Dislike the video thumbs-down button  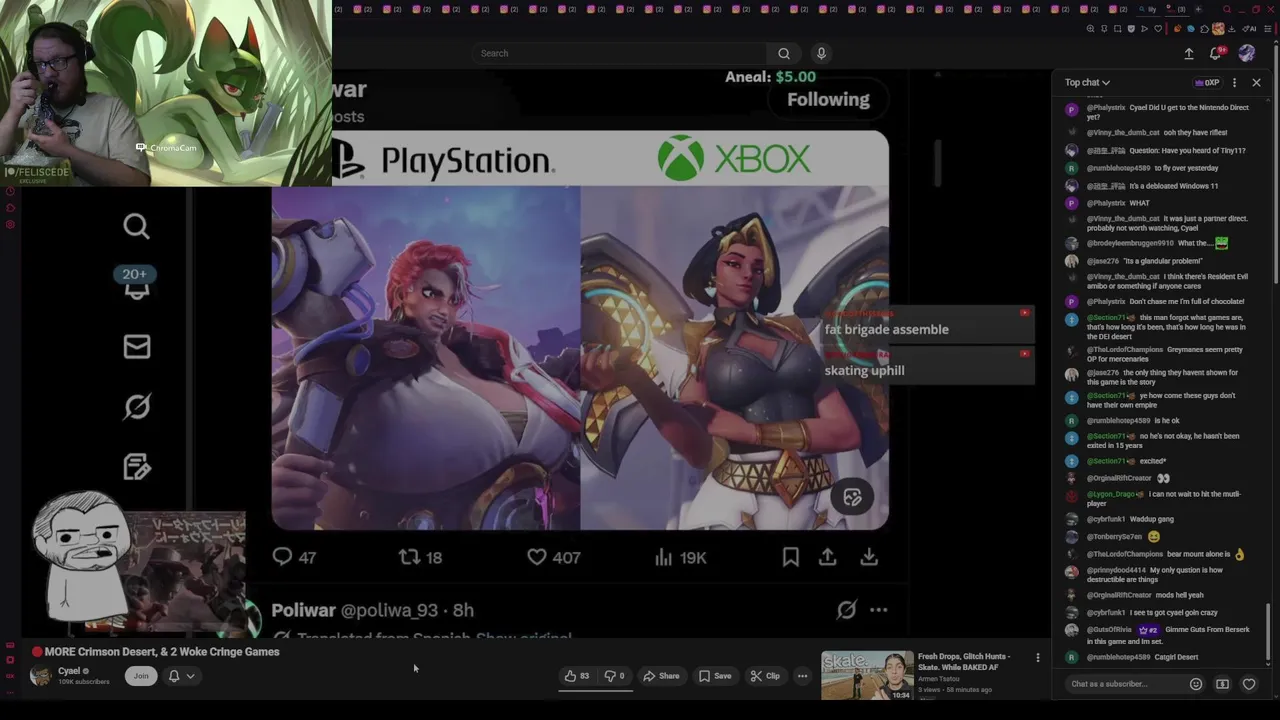pos(614,676)
